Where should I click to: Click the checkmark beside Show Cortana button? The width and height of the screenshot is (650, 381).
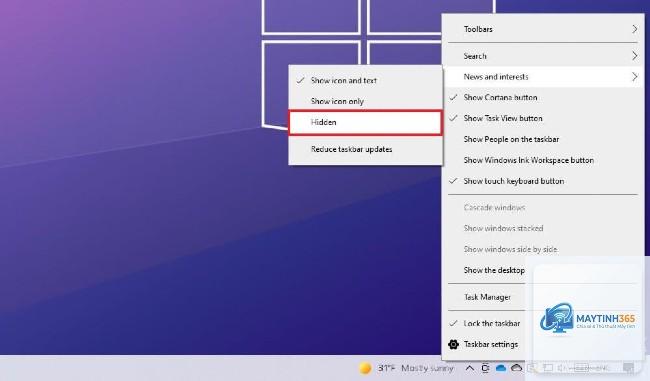[x=454, y=97]
